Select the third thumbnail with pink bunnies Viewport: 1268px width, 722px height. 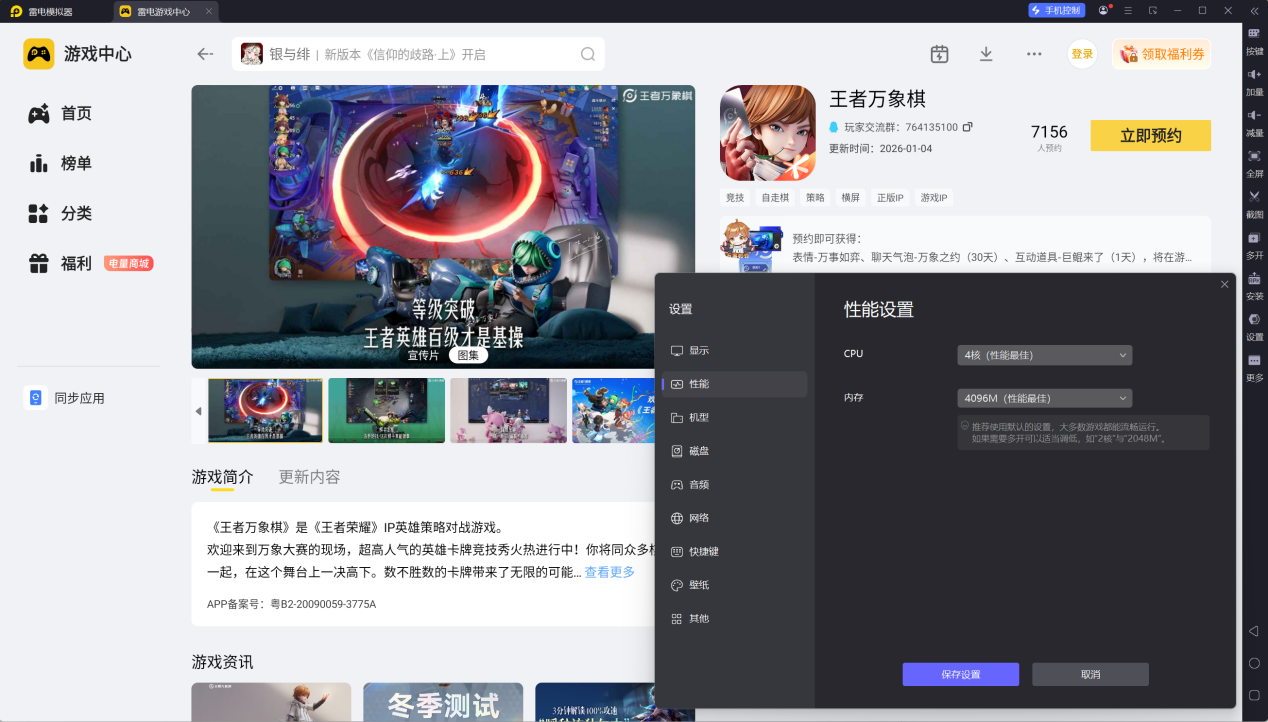(x=508, y=410)
